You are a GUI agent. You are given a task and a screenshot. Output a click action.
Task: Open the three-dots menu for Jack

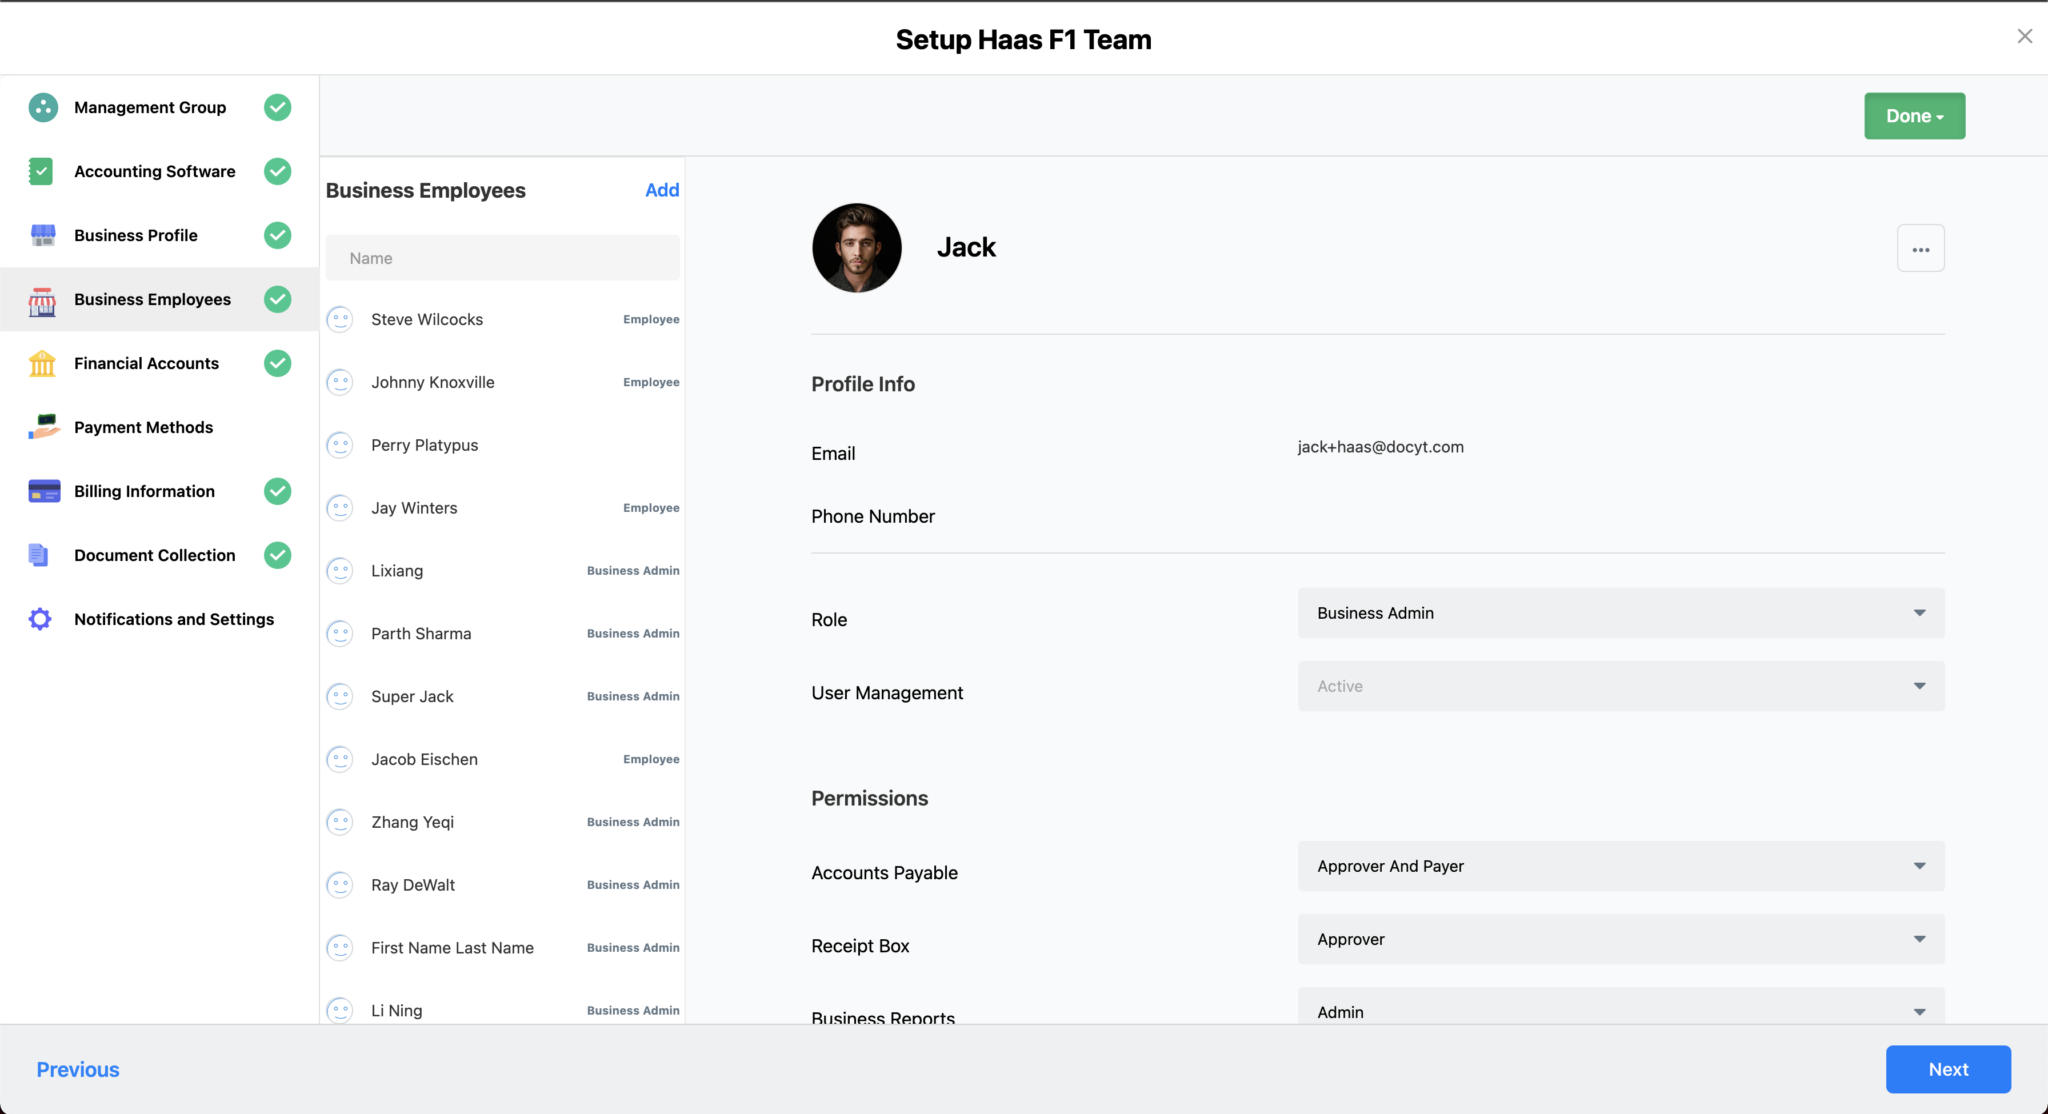click(1920, 249)
